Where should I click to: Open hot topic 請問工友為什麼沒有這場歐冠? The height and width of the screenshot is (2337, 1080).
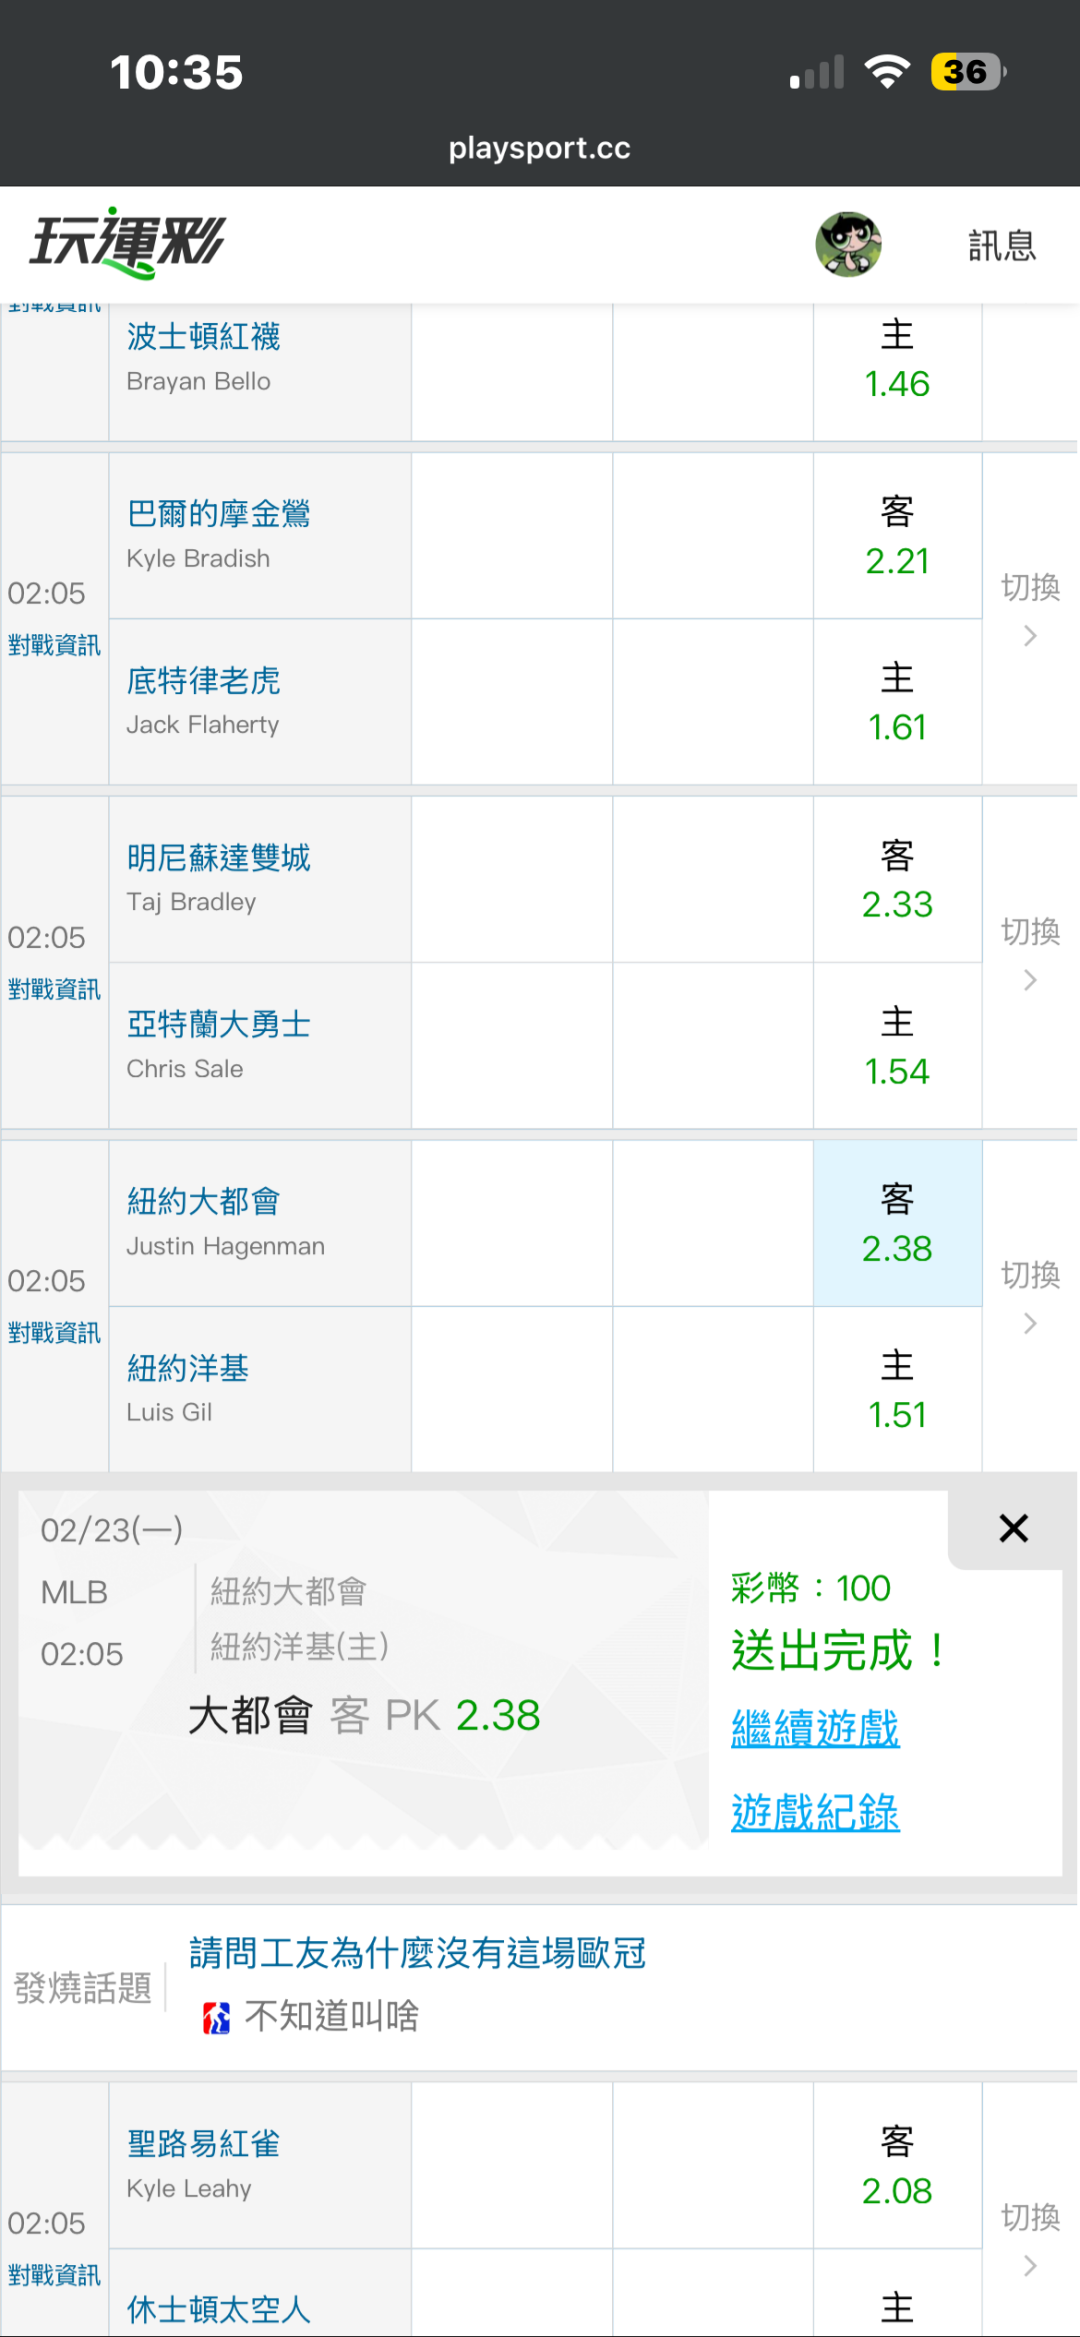click(x=417, y=1953)
